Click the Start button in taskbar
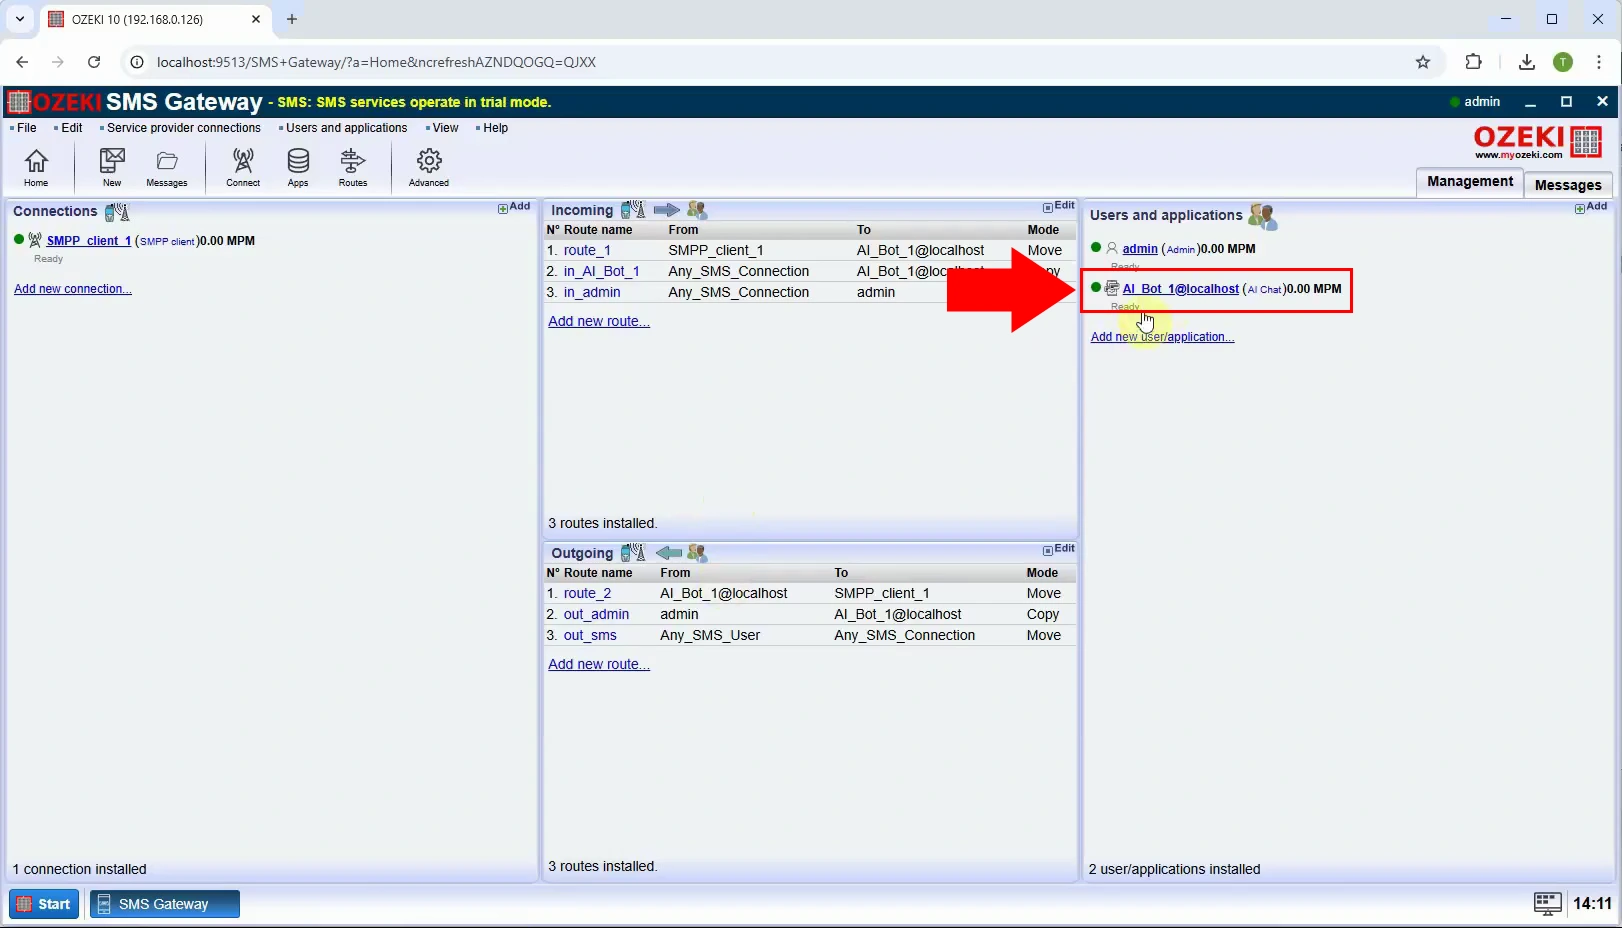This screenshot has height=928, width=1622. tap(44, 904)
